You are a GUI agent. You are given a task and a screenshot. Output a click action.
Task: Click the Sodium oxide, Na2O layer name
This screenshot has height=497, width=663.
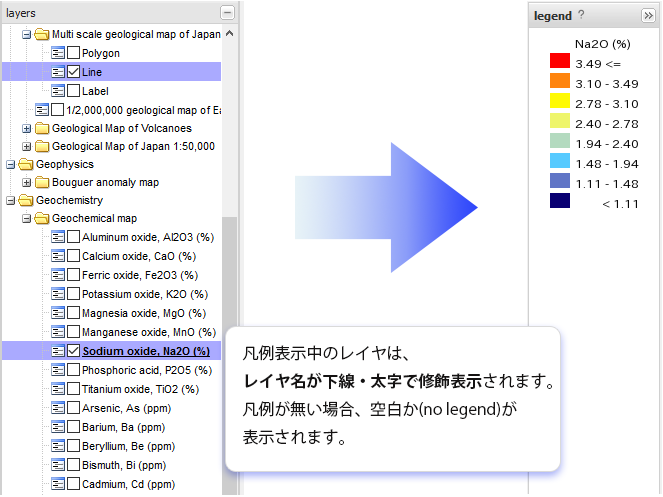pyautogui.click(x=146, y=351)
